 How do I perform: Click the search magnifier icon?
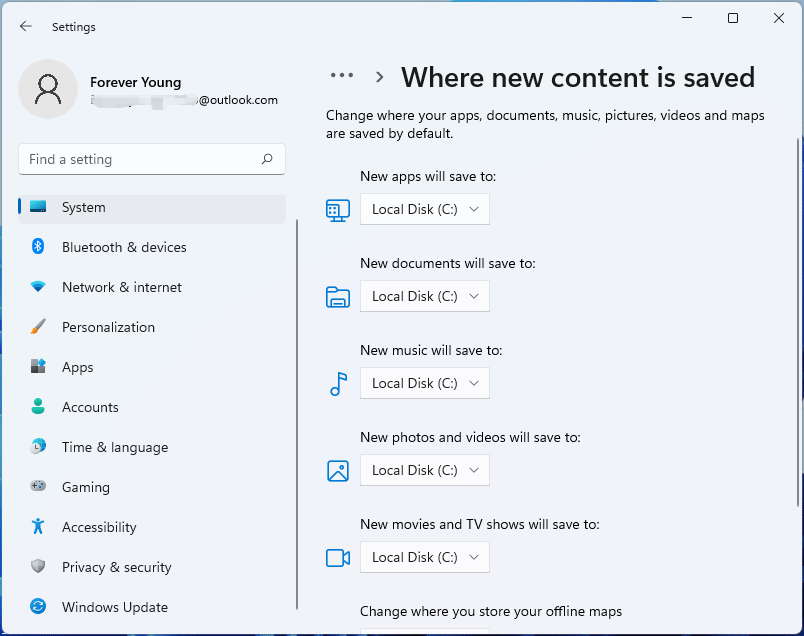(x=267, y=159)
